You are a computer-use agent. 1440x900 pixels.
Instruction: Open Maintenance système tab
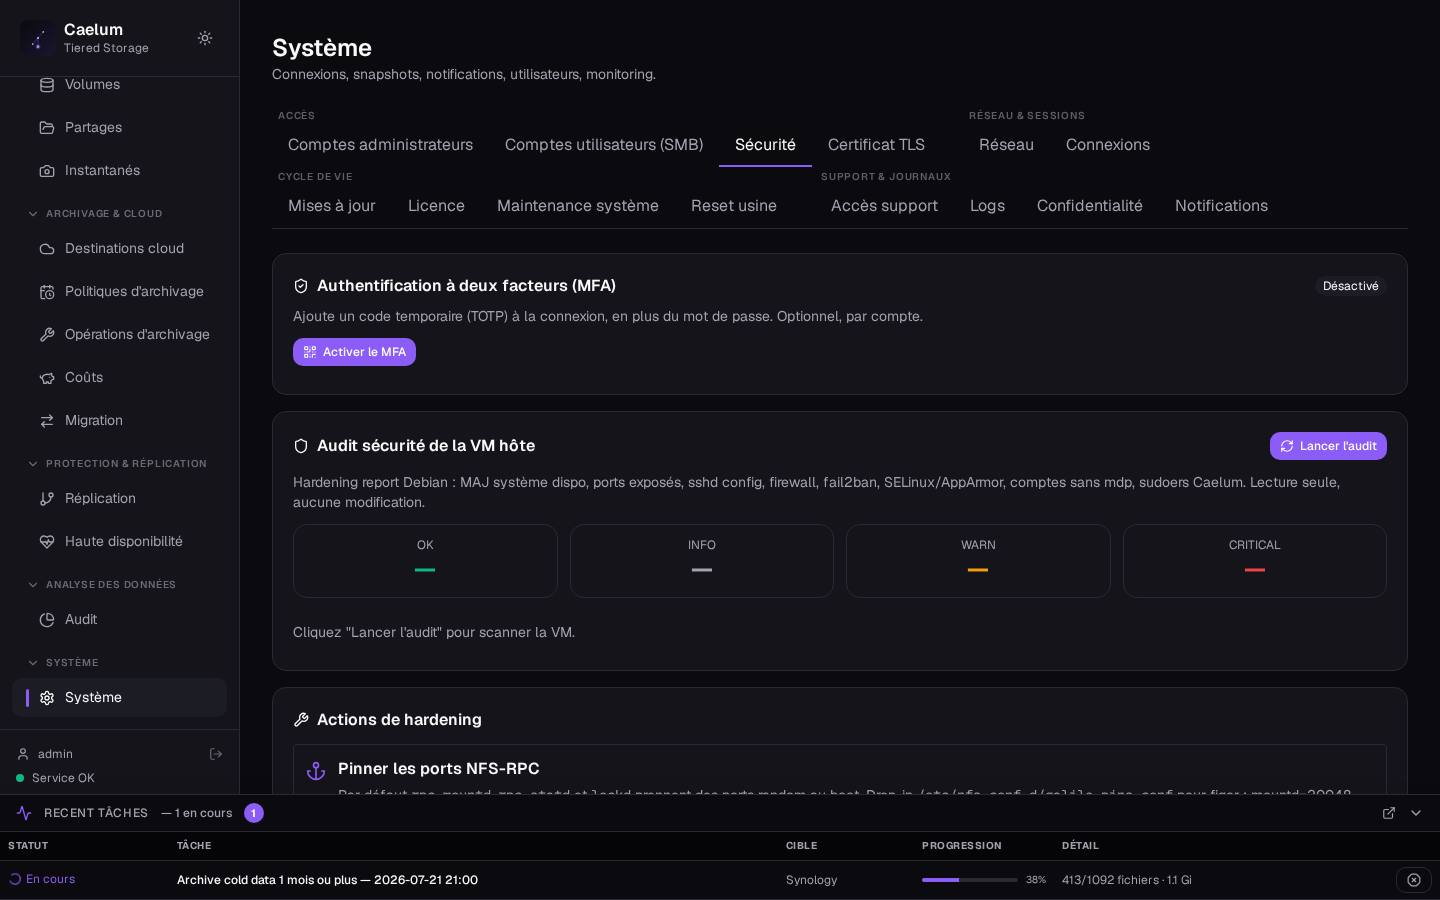click(578, 206)
